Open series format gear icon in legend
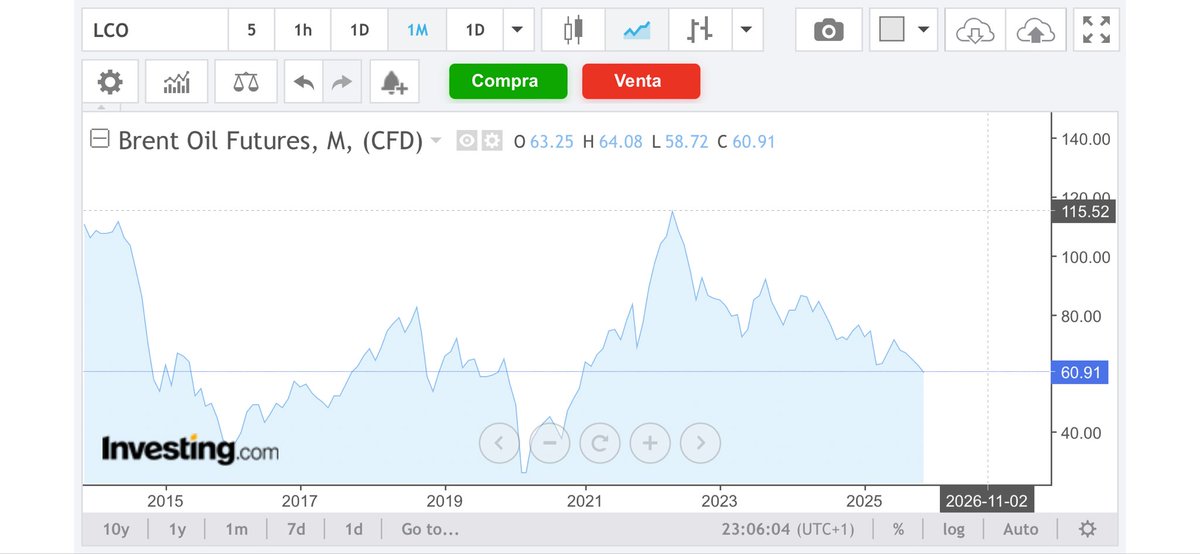 [491, 141]
